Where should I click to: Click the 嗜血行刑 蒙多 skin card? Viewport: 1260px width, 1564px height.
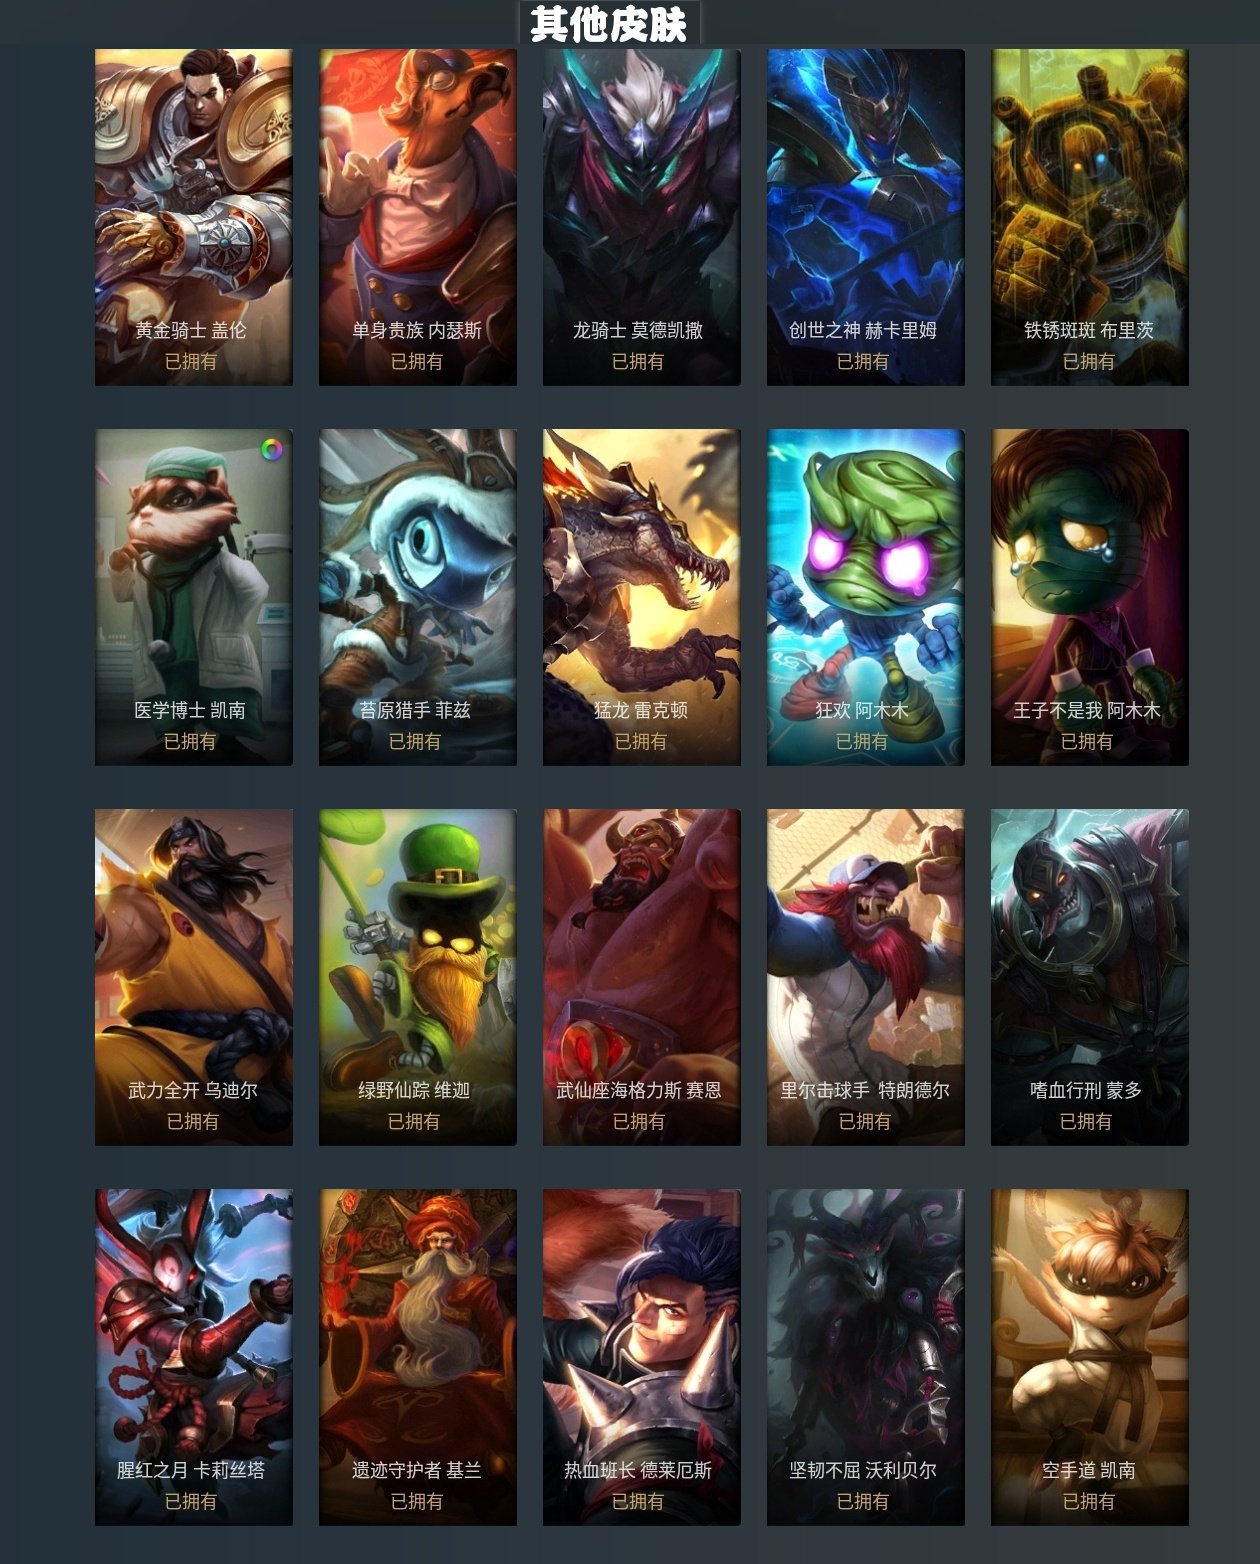pyautogui.click(x=1090, y=977)
